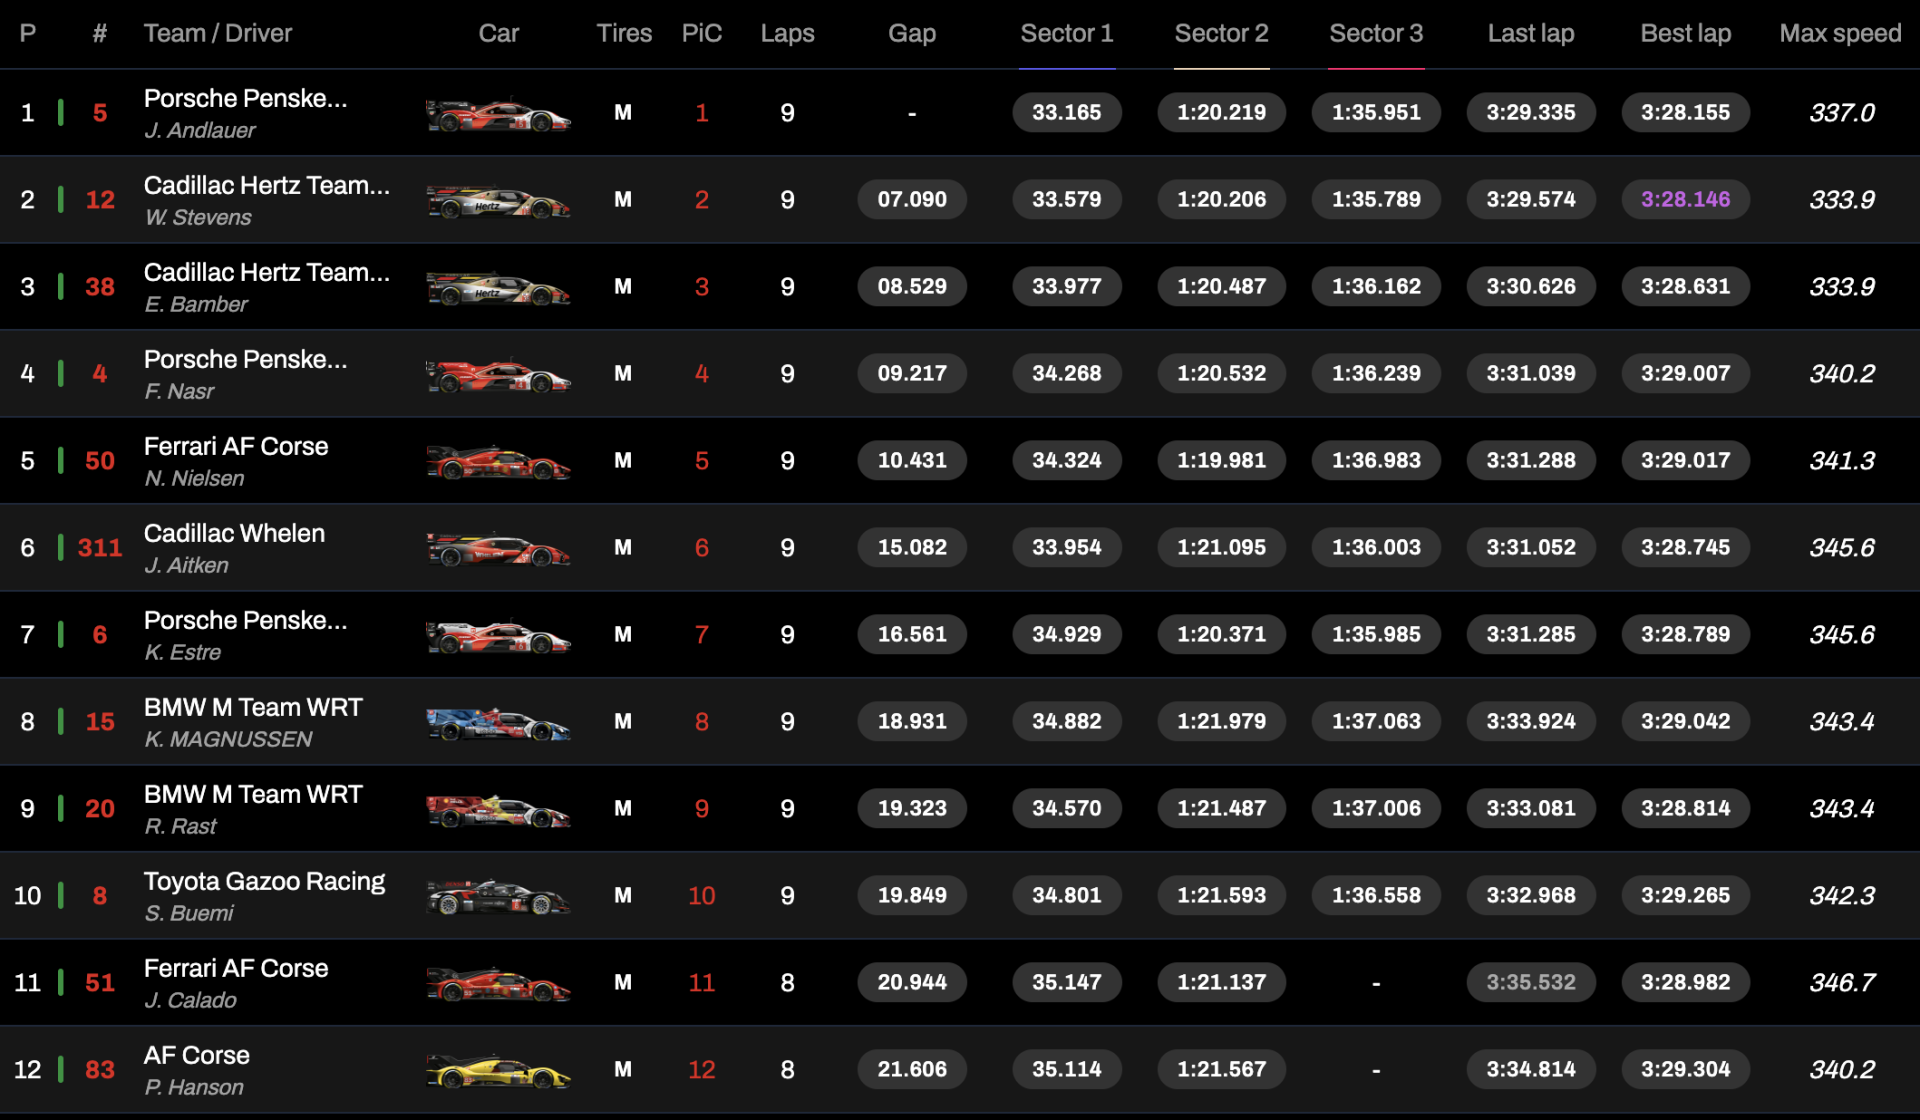This screenshot has width=1920, height=1120.
Task: Select the #50 Ferrari AF Corse car icon
Action: (x=498, y=462)
